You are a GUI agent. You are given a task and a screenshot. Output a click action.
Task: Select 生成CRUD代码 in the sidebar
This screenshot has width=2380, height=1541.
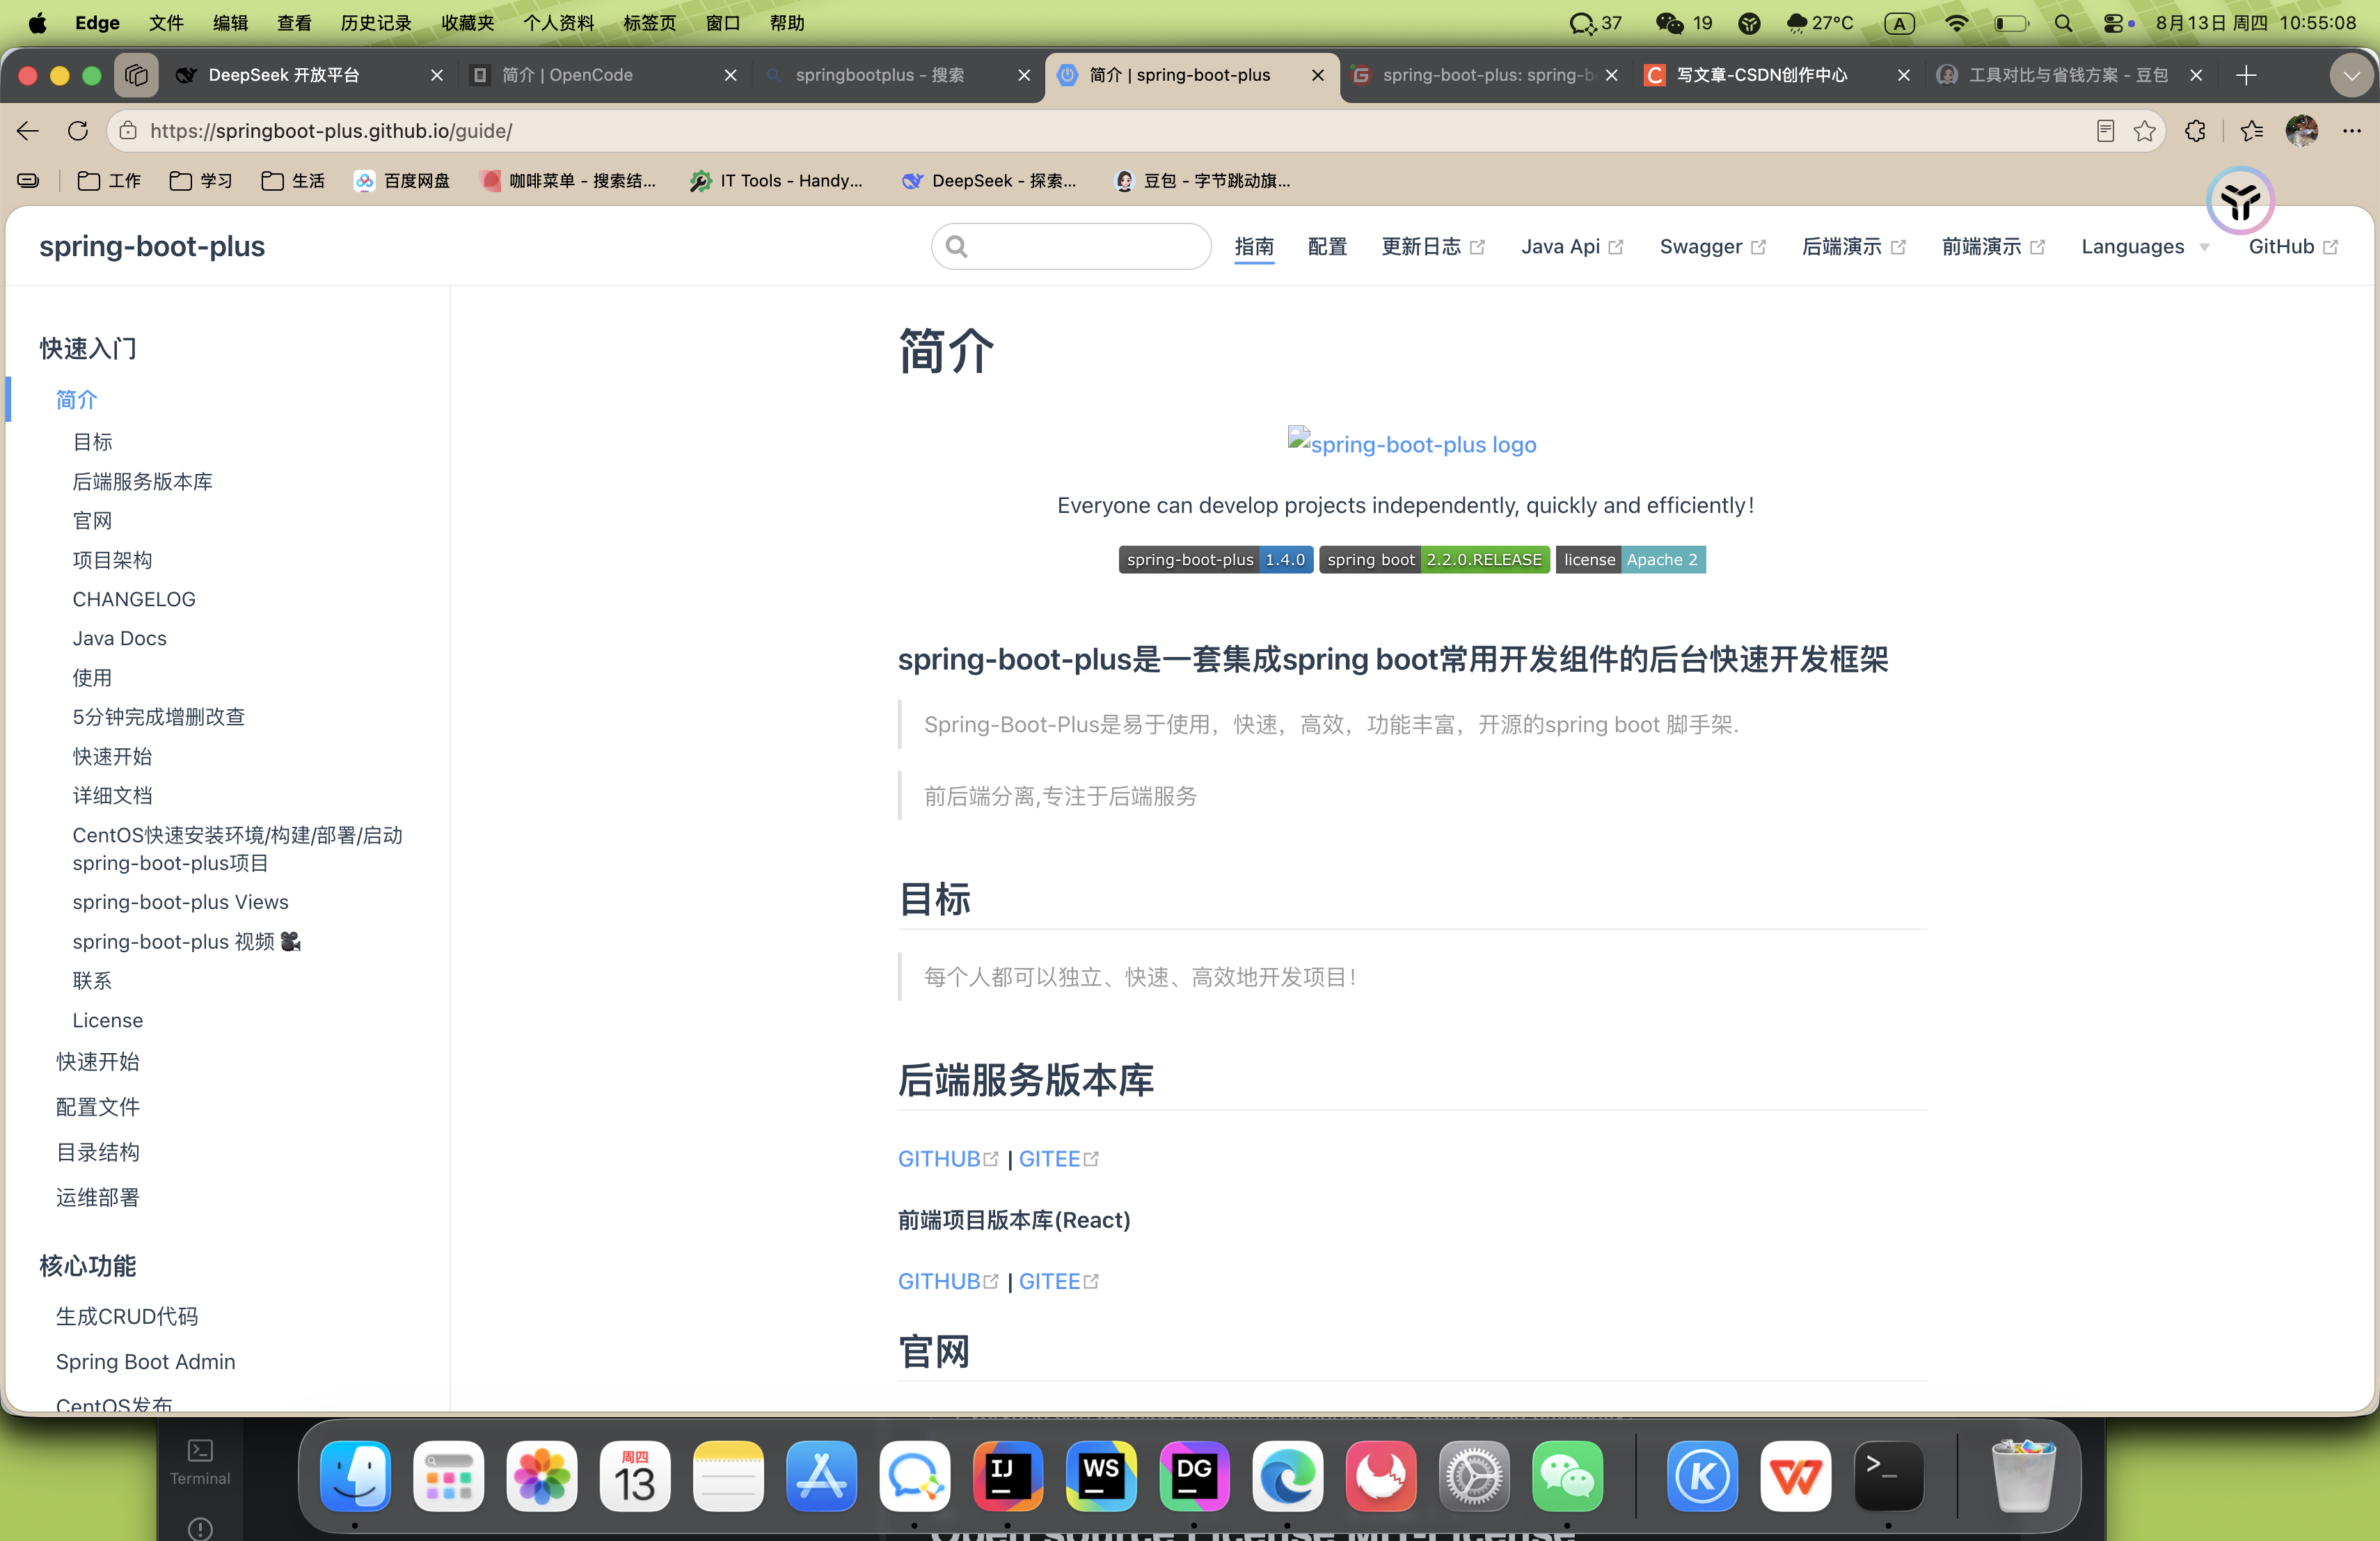(127, 1316)
